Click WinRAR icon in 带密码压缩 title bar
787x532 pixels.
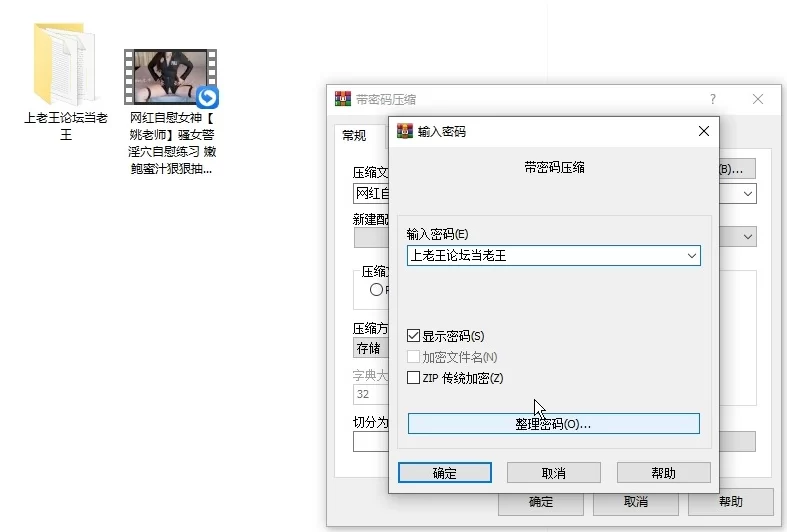342,99
